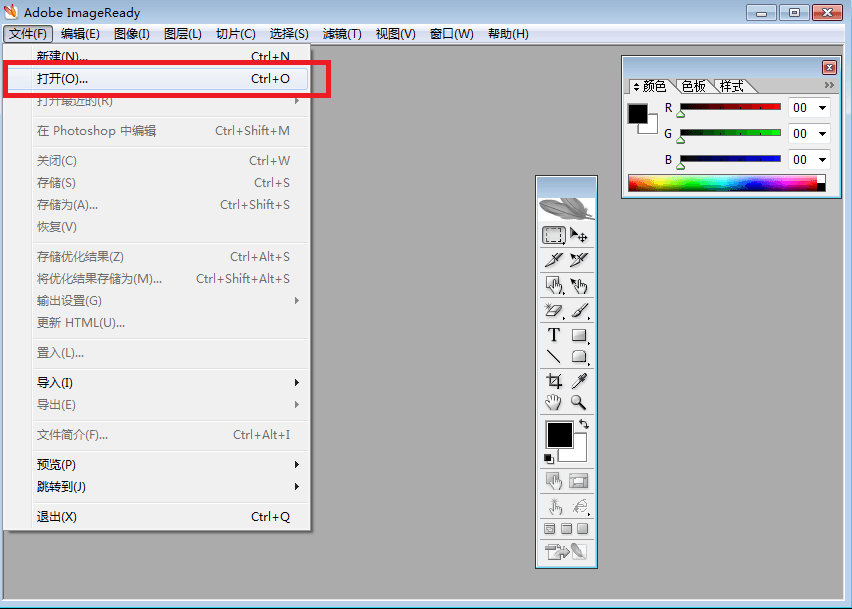Click the R red color slider
This screenshot has width=852, height=609.
pos(730,107)
